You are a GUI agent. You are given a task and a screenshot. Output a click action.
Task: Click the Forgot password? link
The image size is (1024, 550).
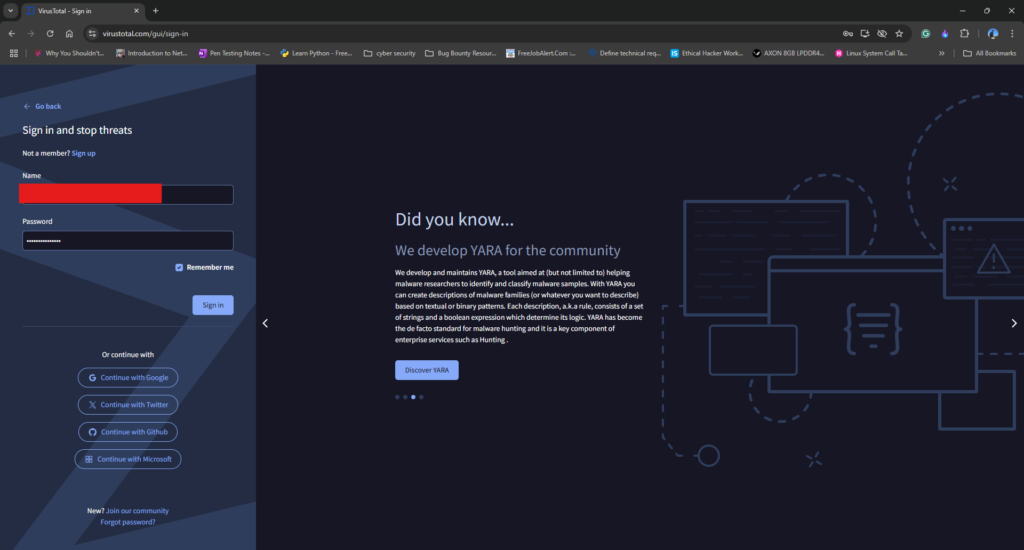point(128,522)
